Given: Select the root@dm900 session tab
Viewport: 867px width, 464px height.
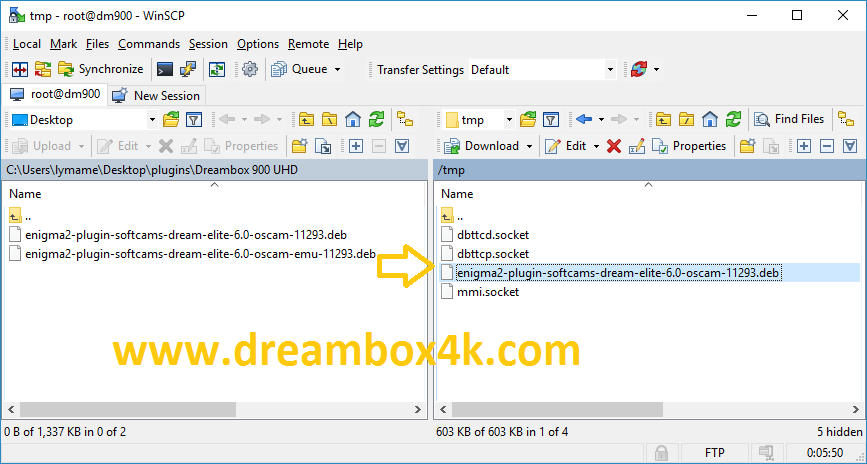Looking at the screenshot, I should click(x=54, y=95).
